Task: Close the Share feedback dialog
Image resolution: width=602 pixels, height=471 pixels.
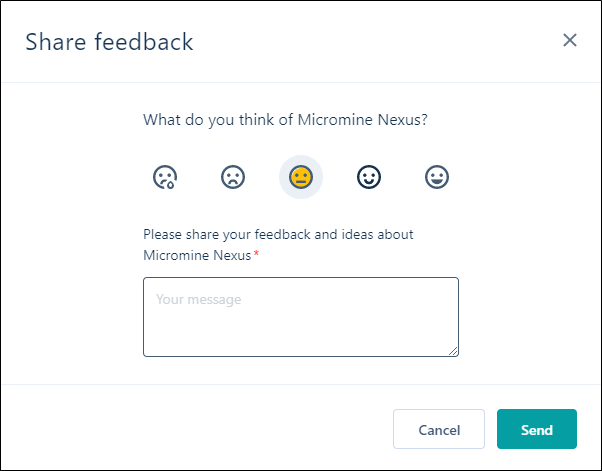Action: click(570, 40)
